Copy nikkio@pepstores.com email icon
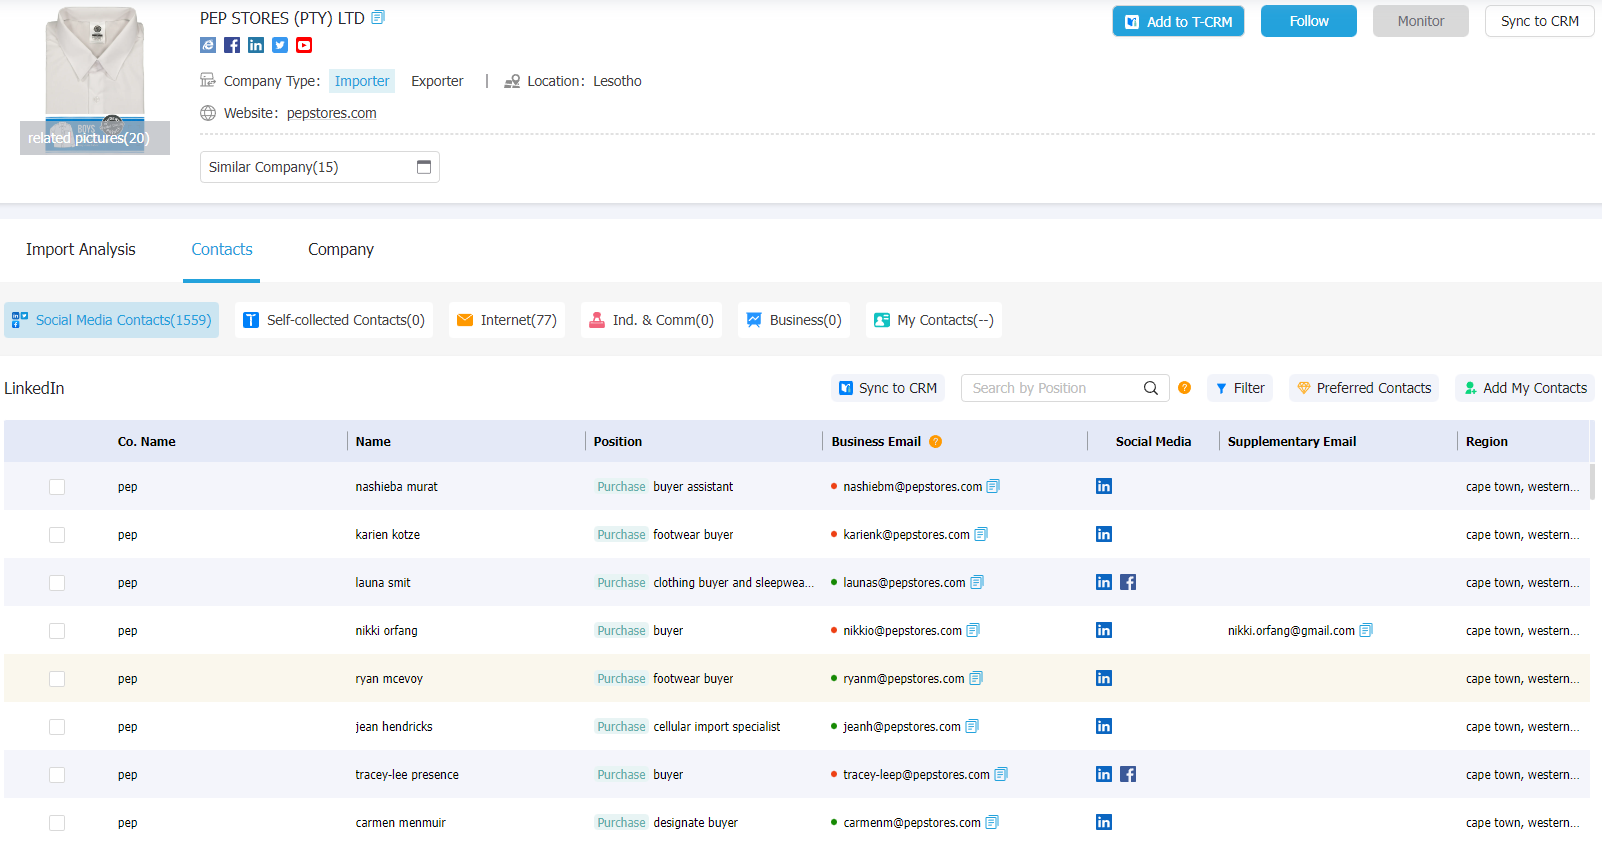The width and height of the screenshot is (1602, 844). pyautogui.click(x=973, y=631)
